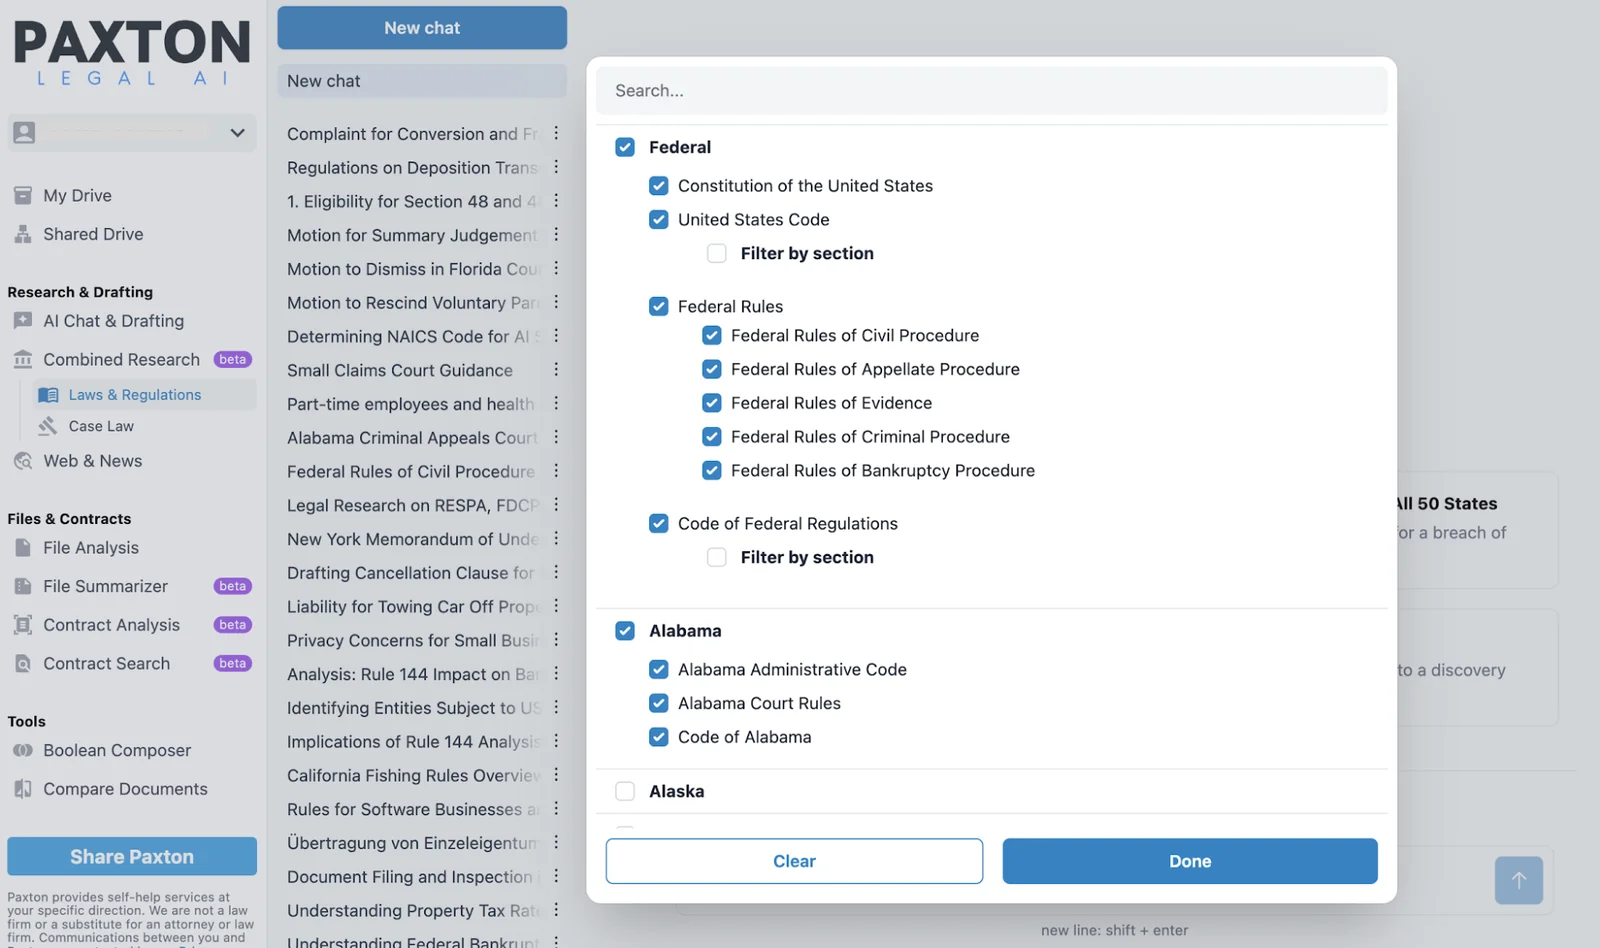Open Web & News in sidebar
This screenshot has height=948, width=1600.
tap(92, 461)
